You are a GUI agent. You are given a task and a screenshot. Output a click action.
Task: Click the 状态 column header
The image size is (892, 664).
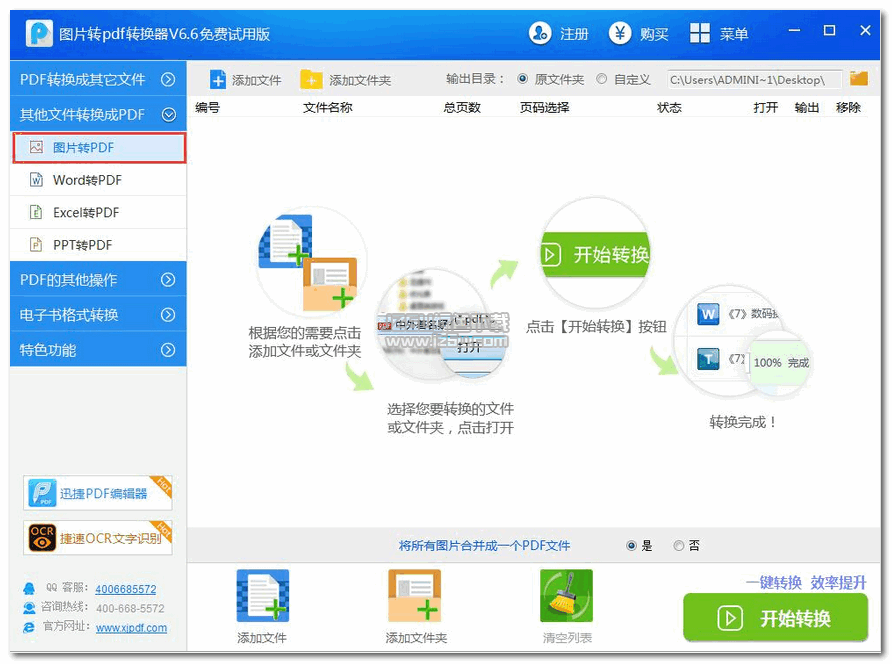click(x=669, y=107)
